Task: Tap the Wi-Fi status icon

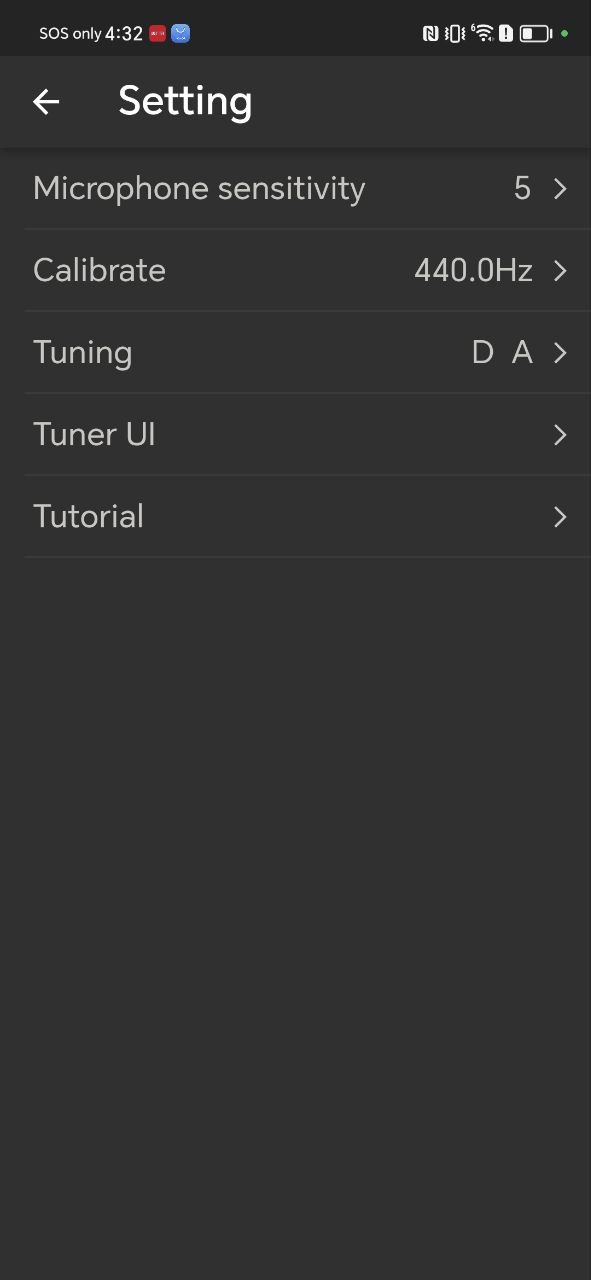Action: 483,33
